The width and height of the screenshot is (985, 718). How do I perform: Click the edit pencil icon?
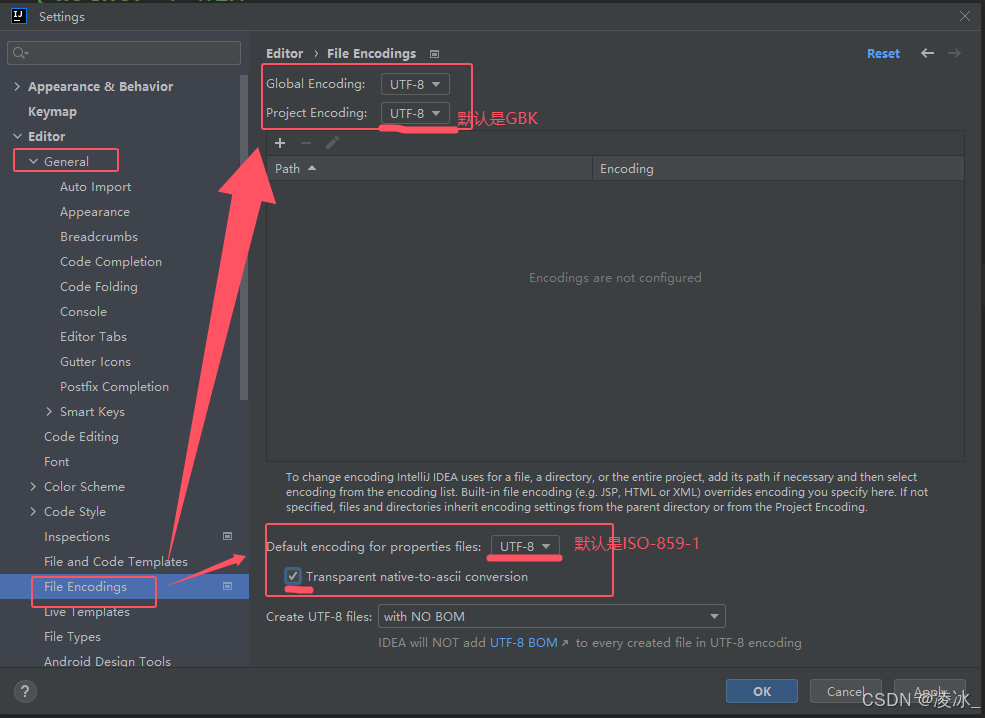[x=332, y=143]
